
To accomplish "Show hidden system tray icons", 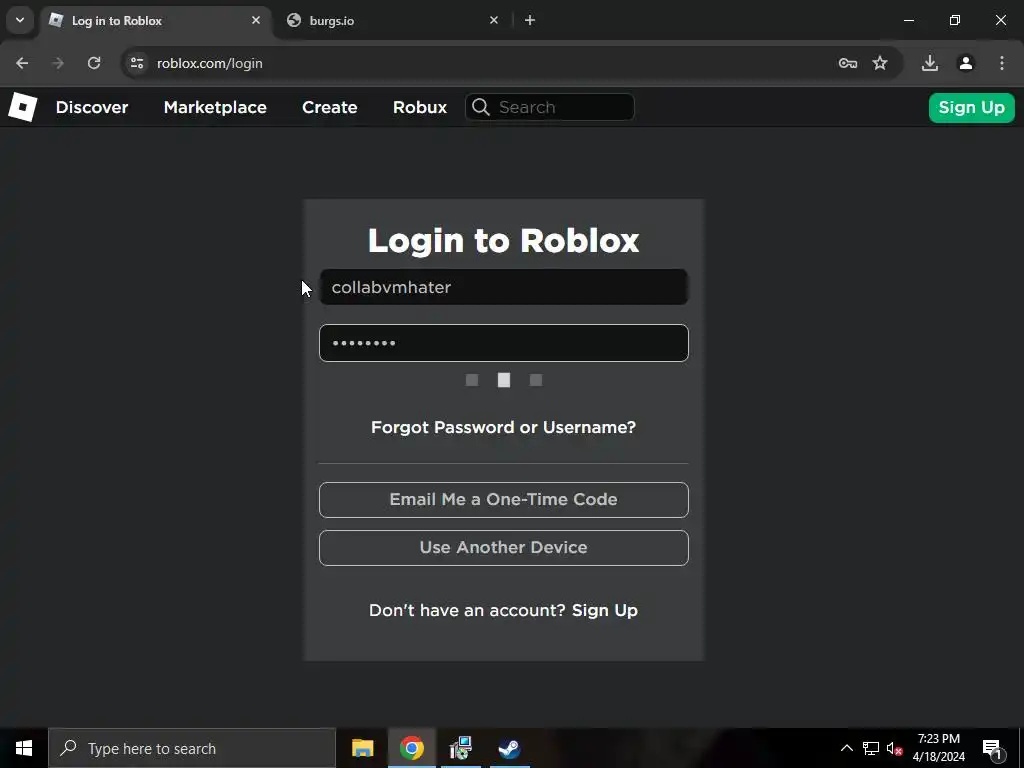I will point(846,748).
